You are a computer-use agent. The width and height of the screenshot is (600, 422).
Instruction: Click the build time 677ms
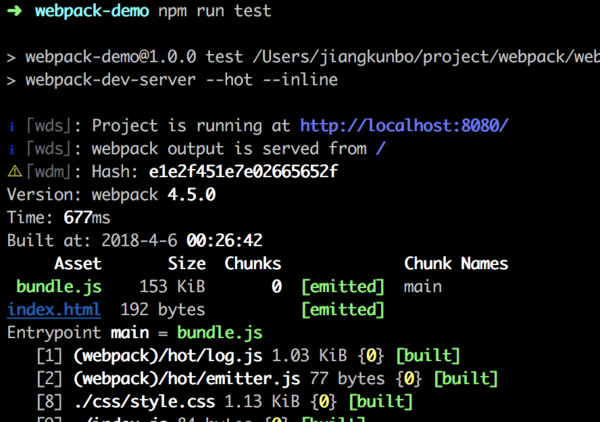[87, 218]
